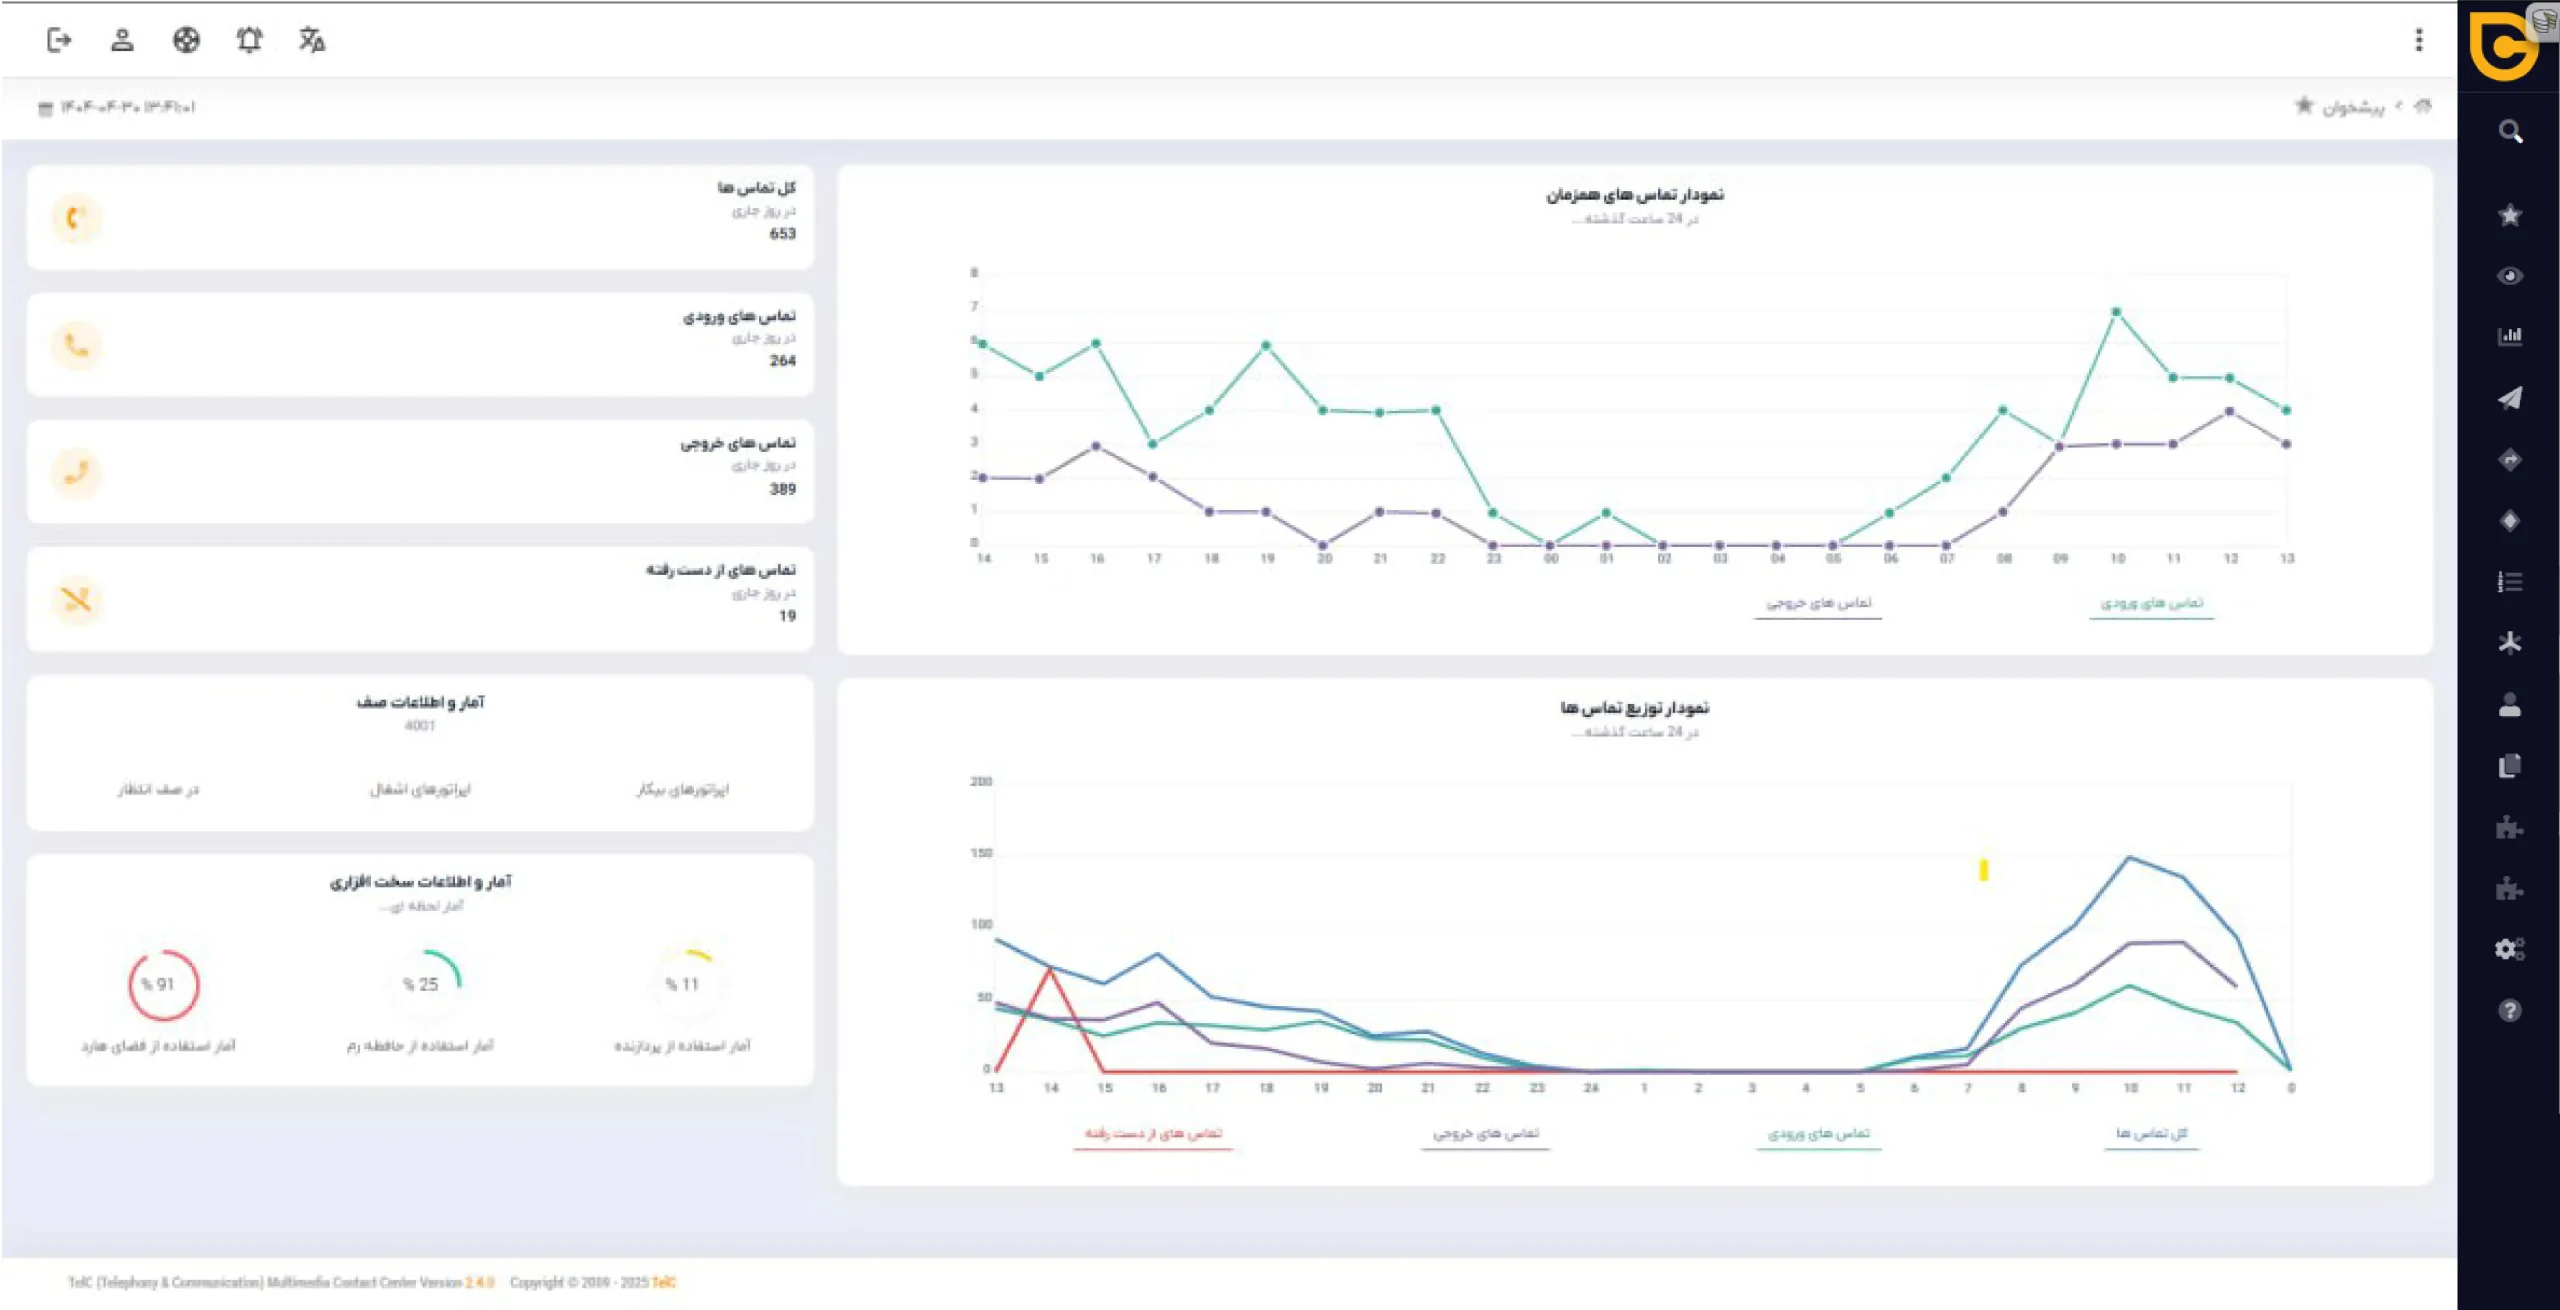Click the home breadcrumb icon

[2423, 106]
